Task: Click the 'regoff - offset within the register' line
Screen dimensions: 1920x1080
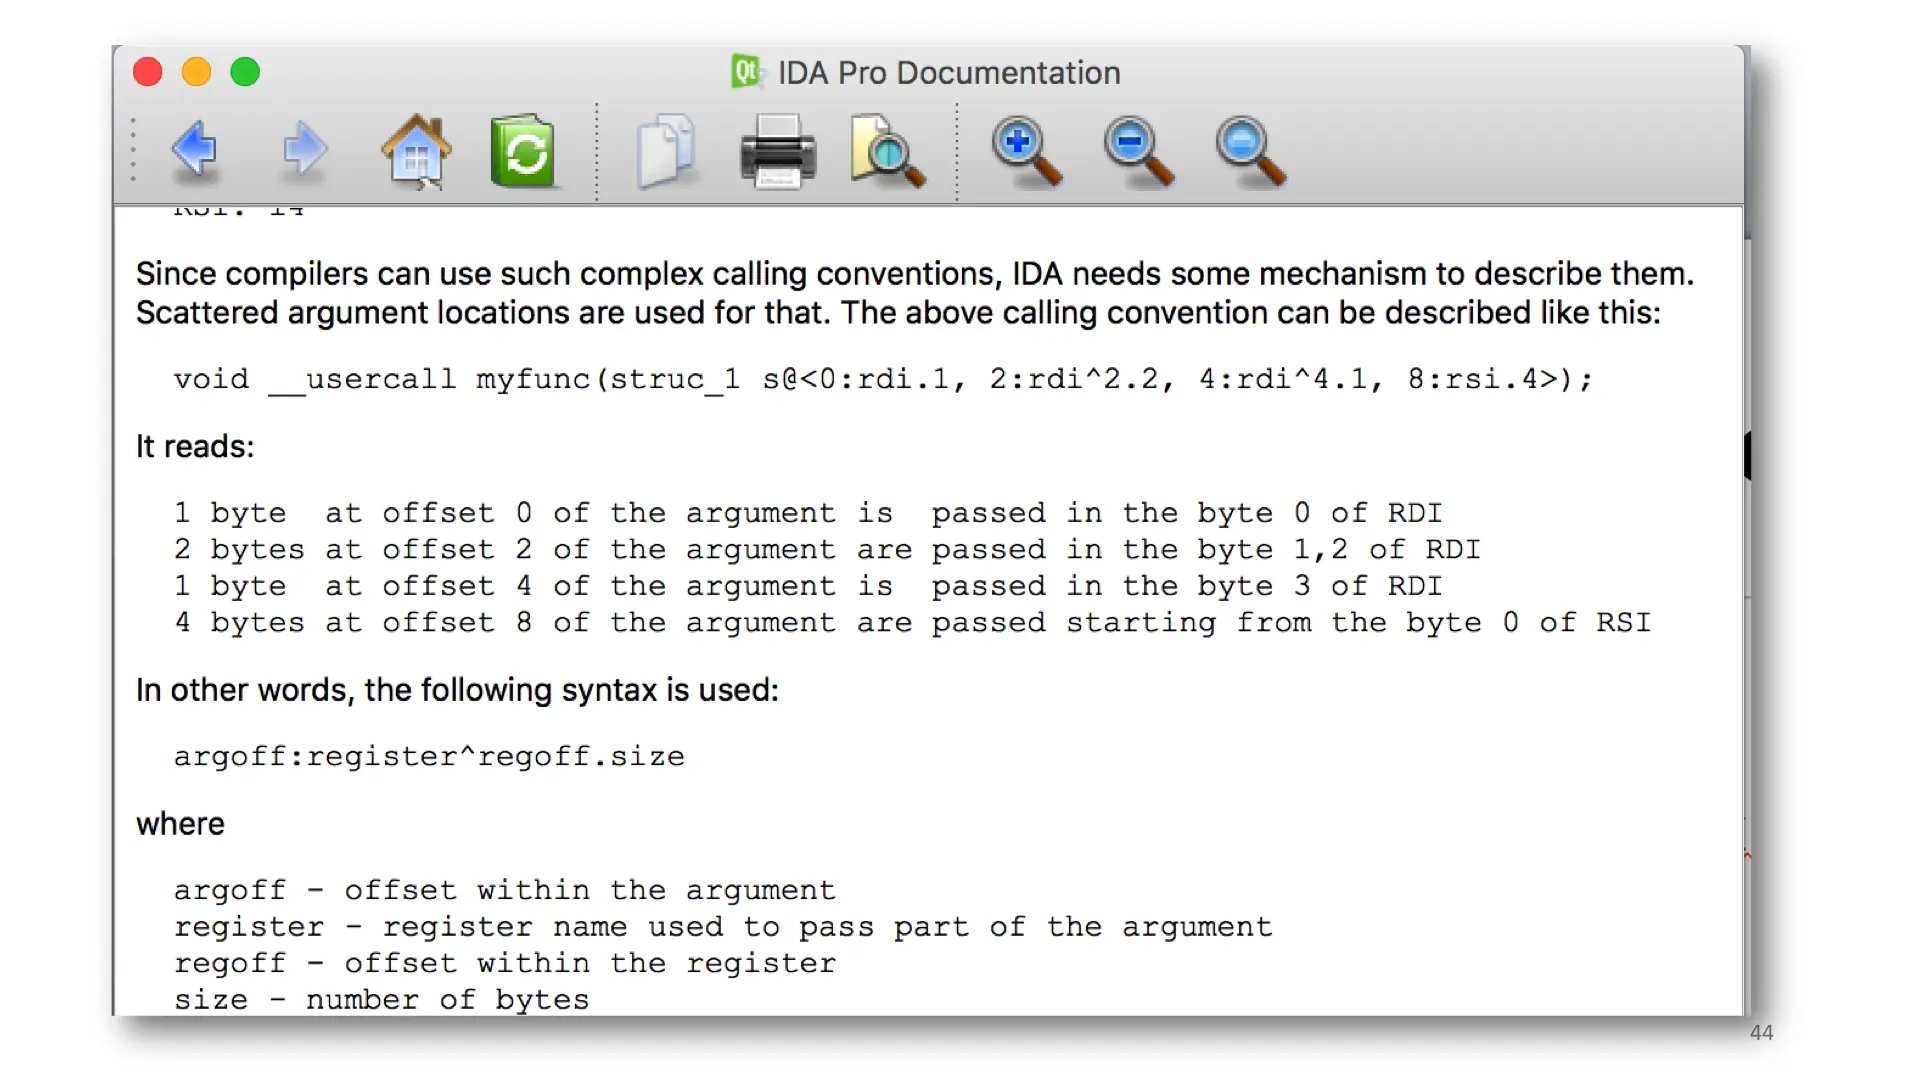Action: click(505, 964)
